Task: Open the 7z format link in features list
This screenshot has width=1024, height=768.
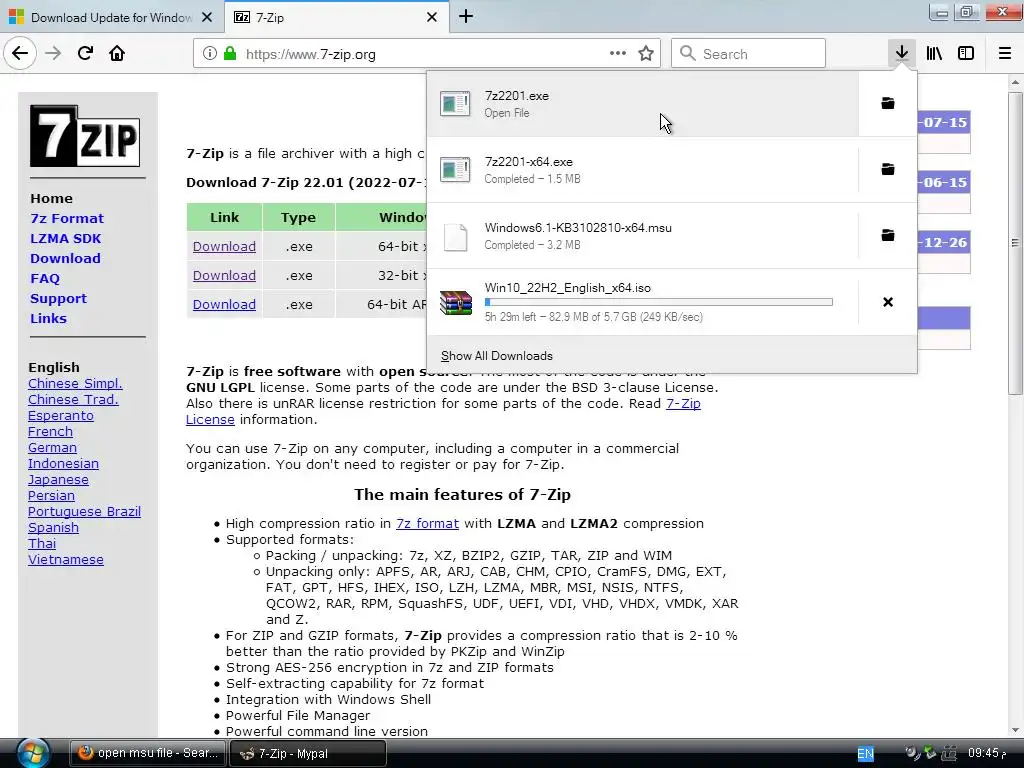Action: coord(427,523)
